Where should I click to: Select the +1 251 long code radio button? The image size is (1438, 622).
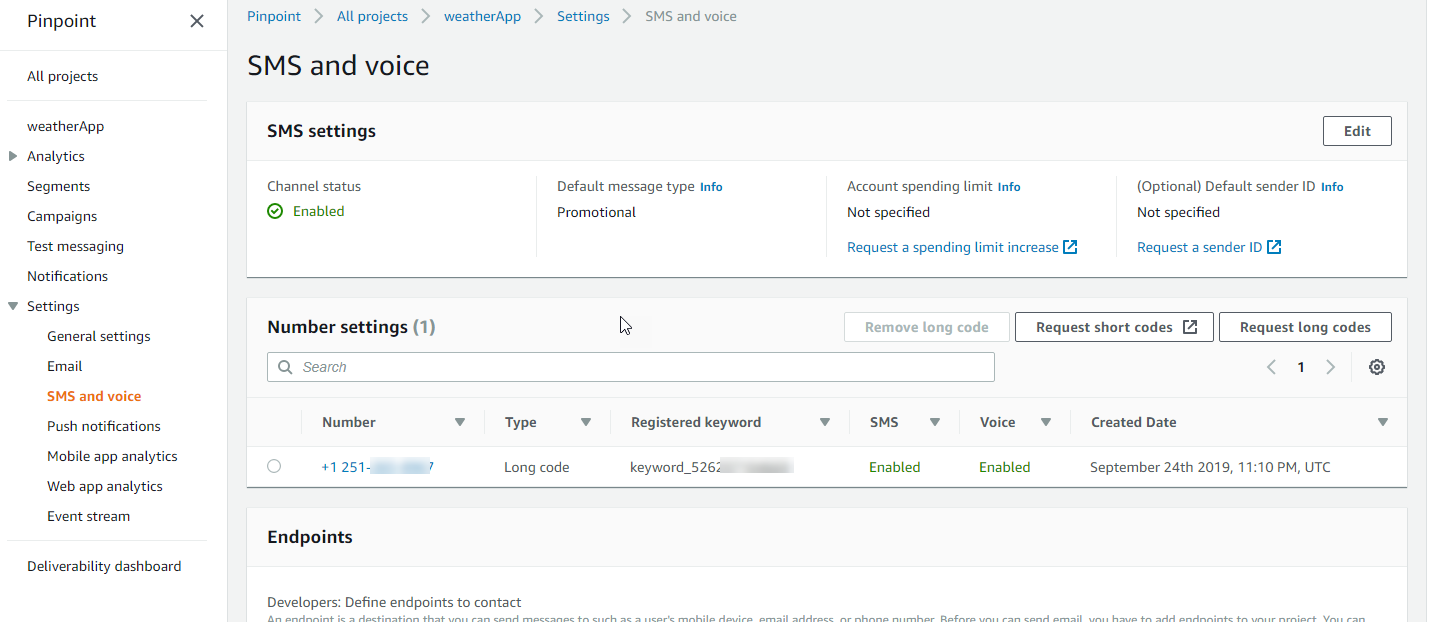(x=274, y=466)
